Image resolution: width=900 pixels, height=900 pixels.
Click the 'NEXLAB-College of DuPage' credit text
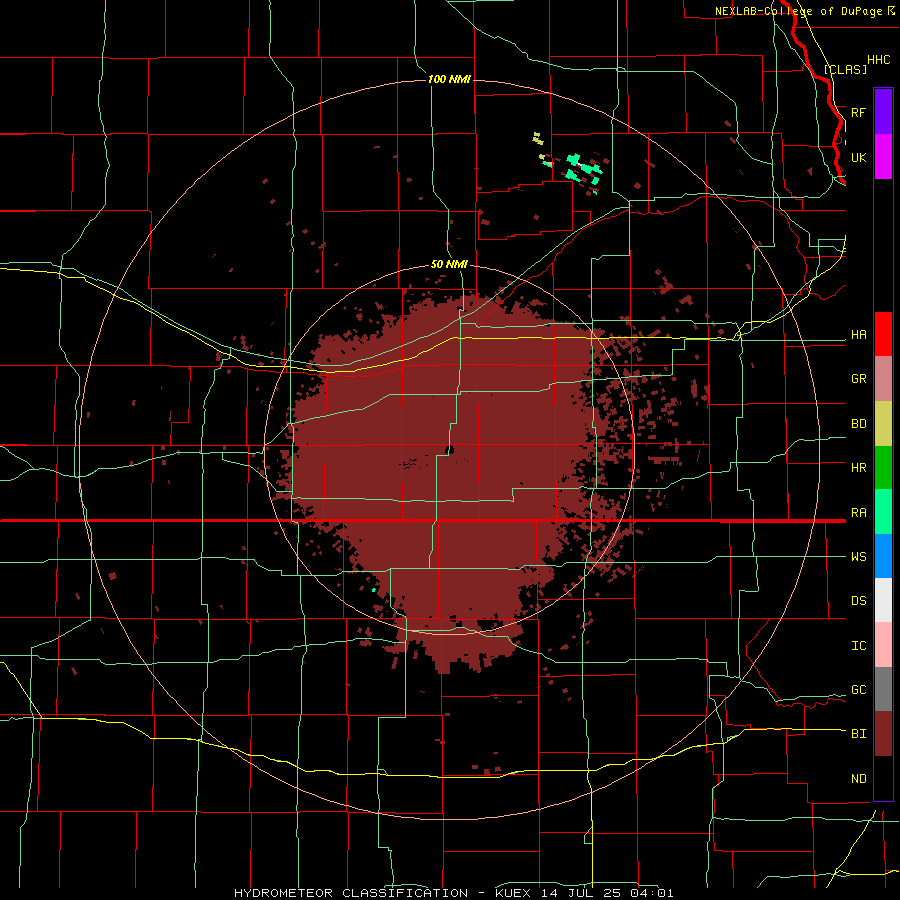[798, 11]
